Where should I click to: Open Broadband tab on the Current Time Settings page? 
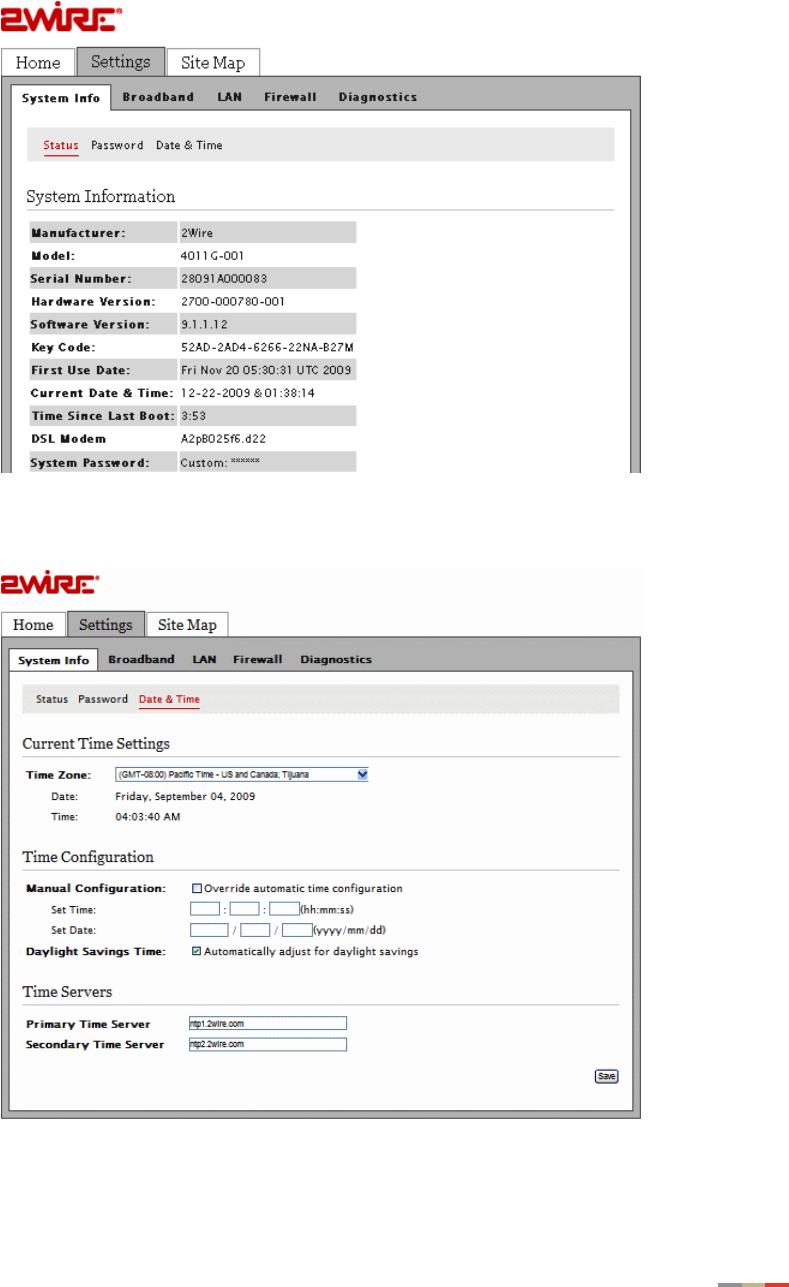[x=141, y=660]
